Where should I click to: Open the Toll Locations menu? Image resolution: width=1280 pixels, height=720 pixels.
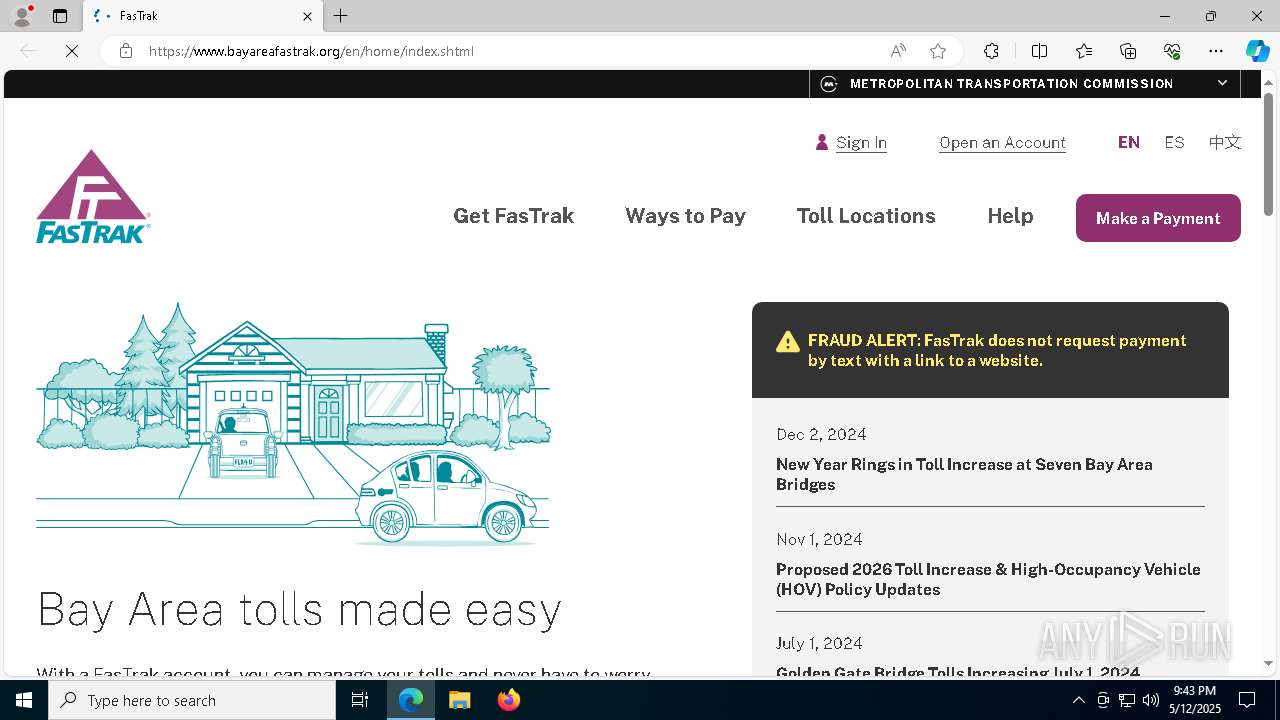coord(866,216)
